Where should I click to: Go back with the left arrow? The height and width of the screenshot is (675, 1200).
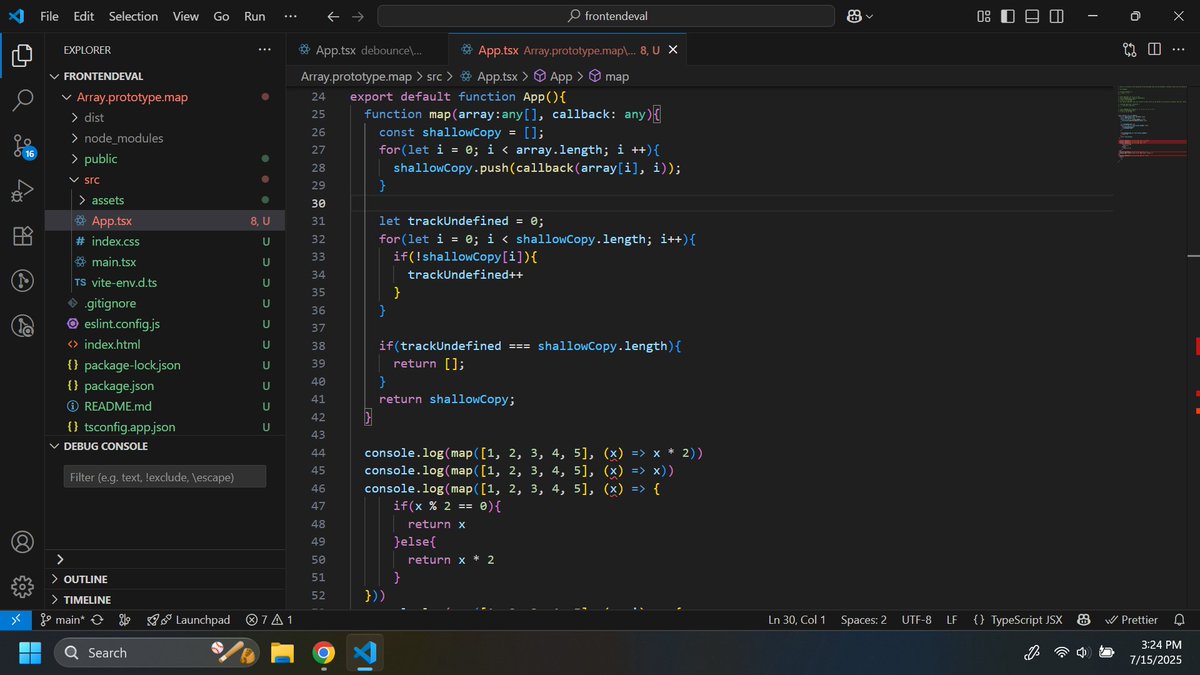click(333, 16)
